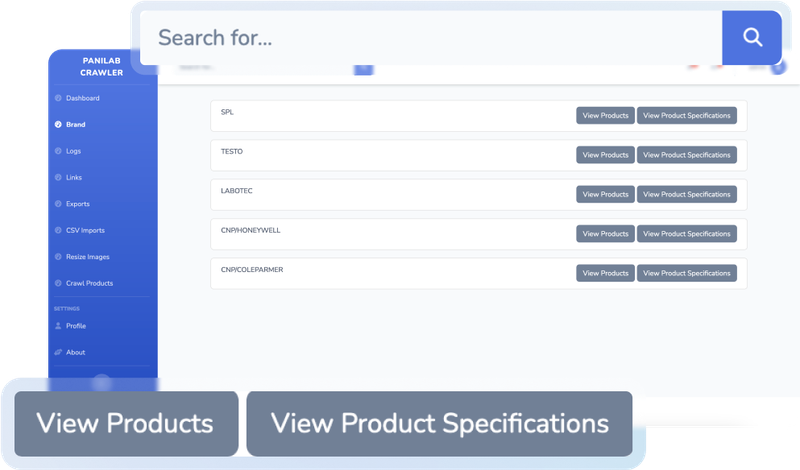
Task: Click the PANILAB CRAWLER sidebar title
Action: point(102,66)
